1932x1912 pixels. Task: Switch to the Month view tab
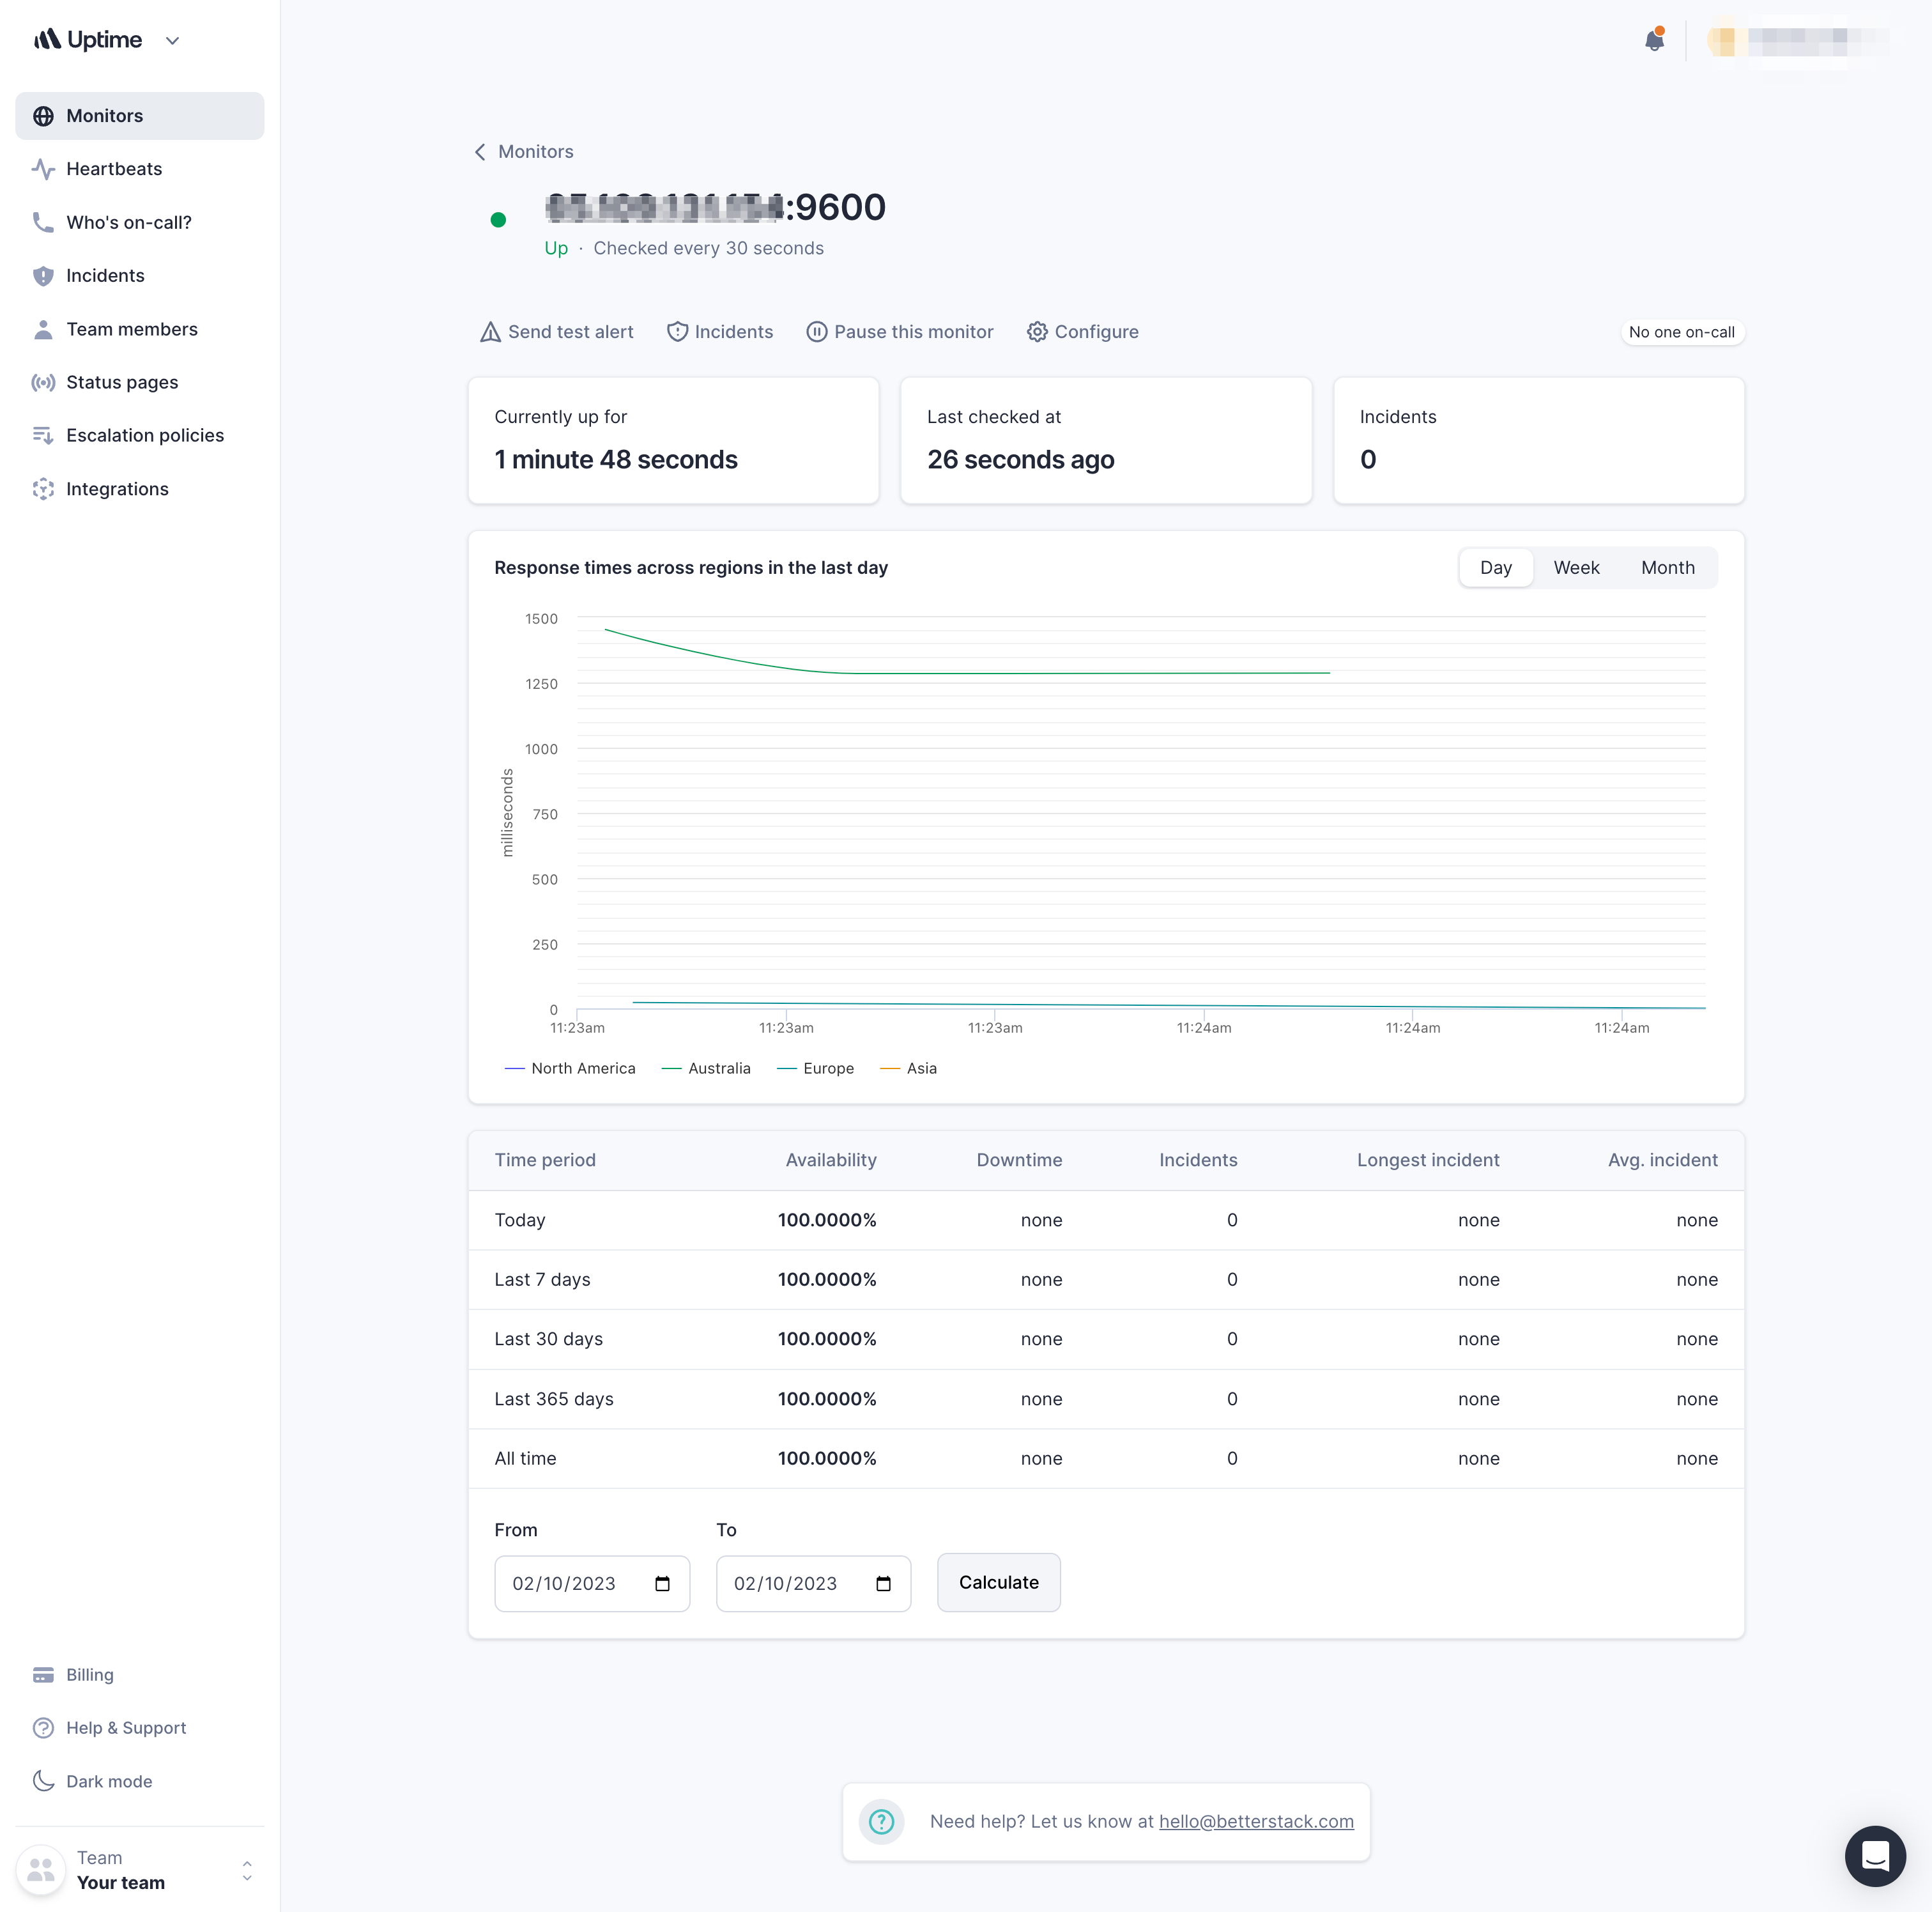tap(1667, 567)
